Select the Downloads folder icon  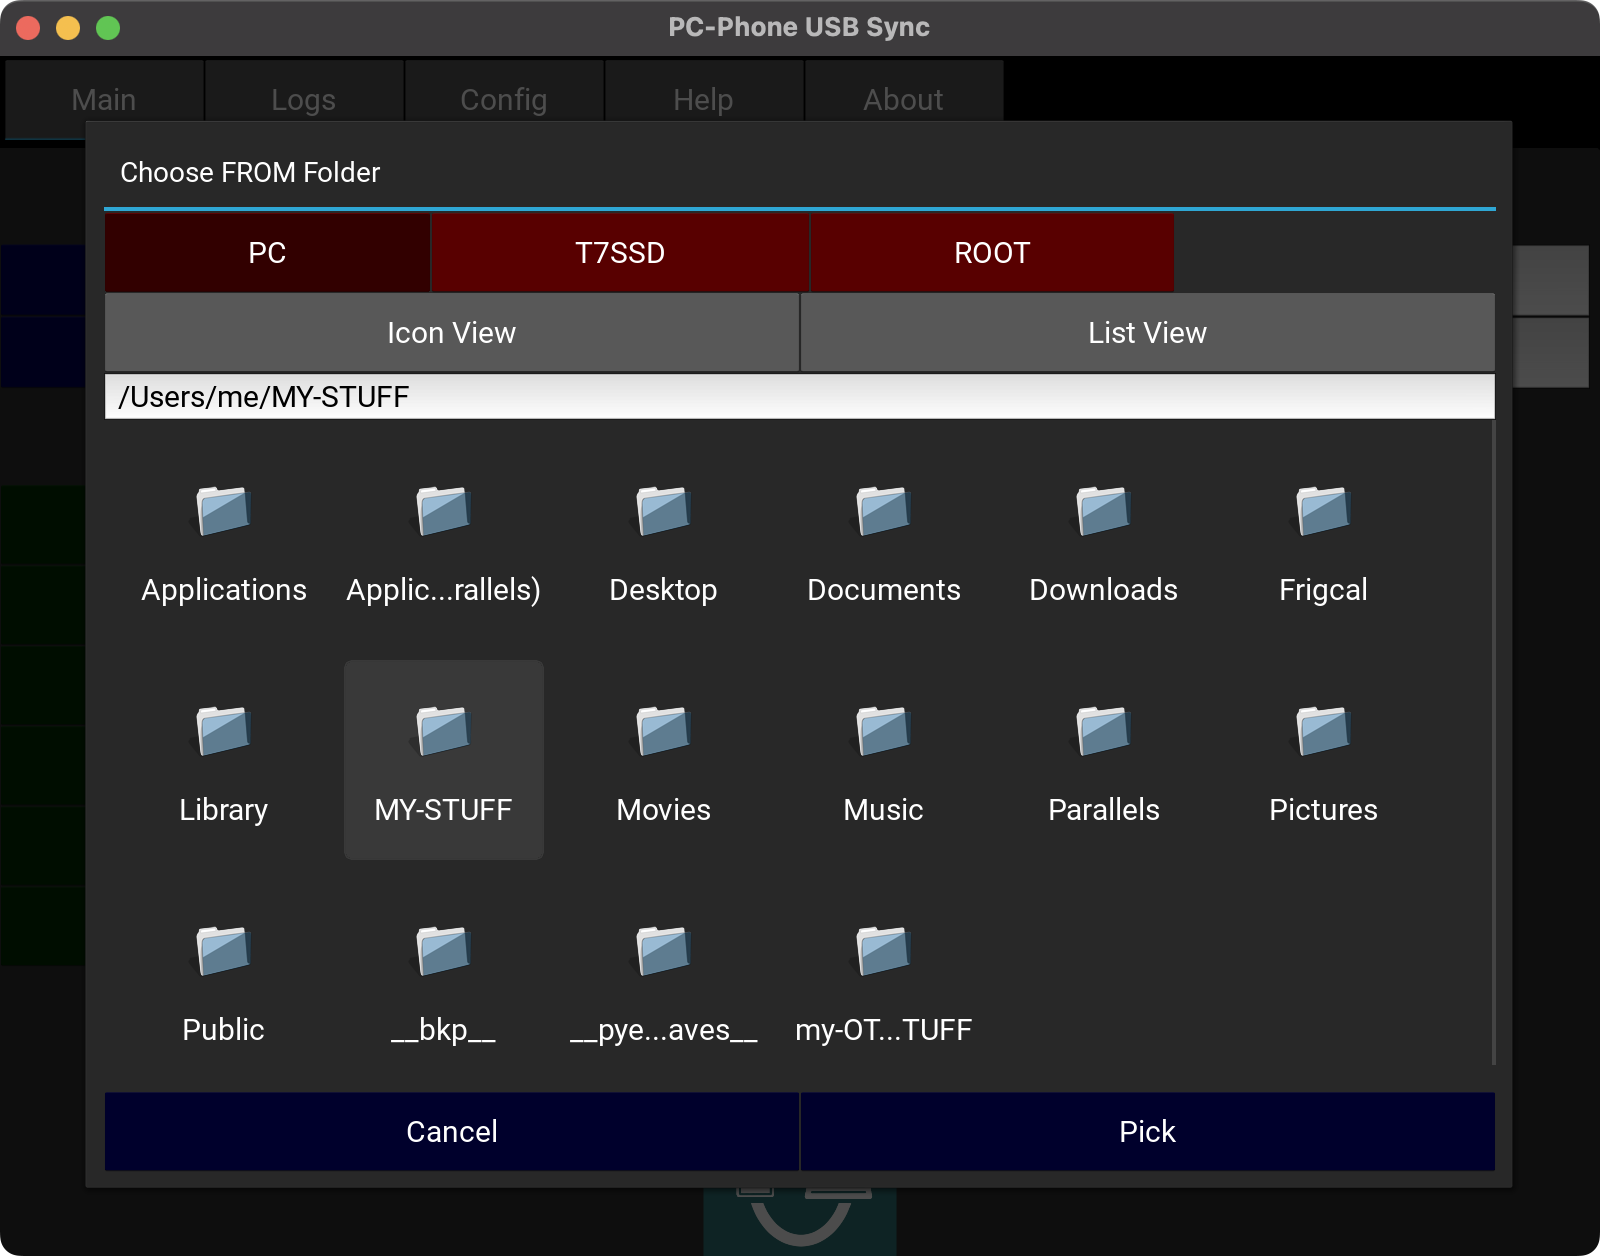1103,512
